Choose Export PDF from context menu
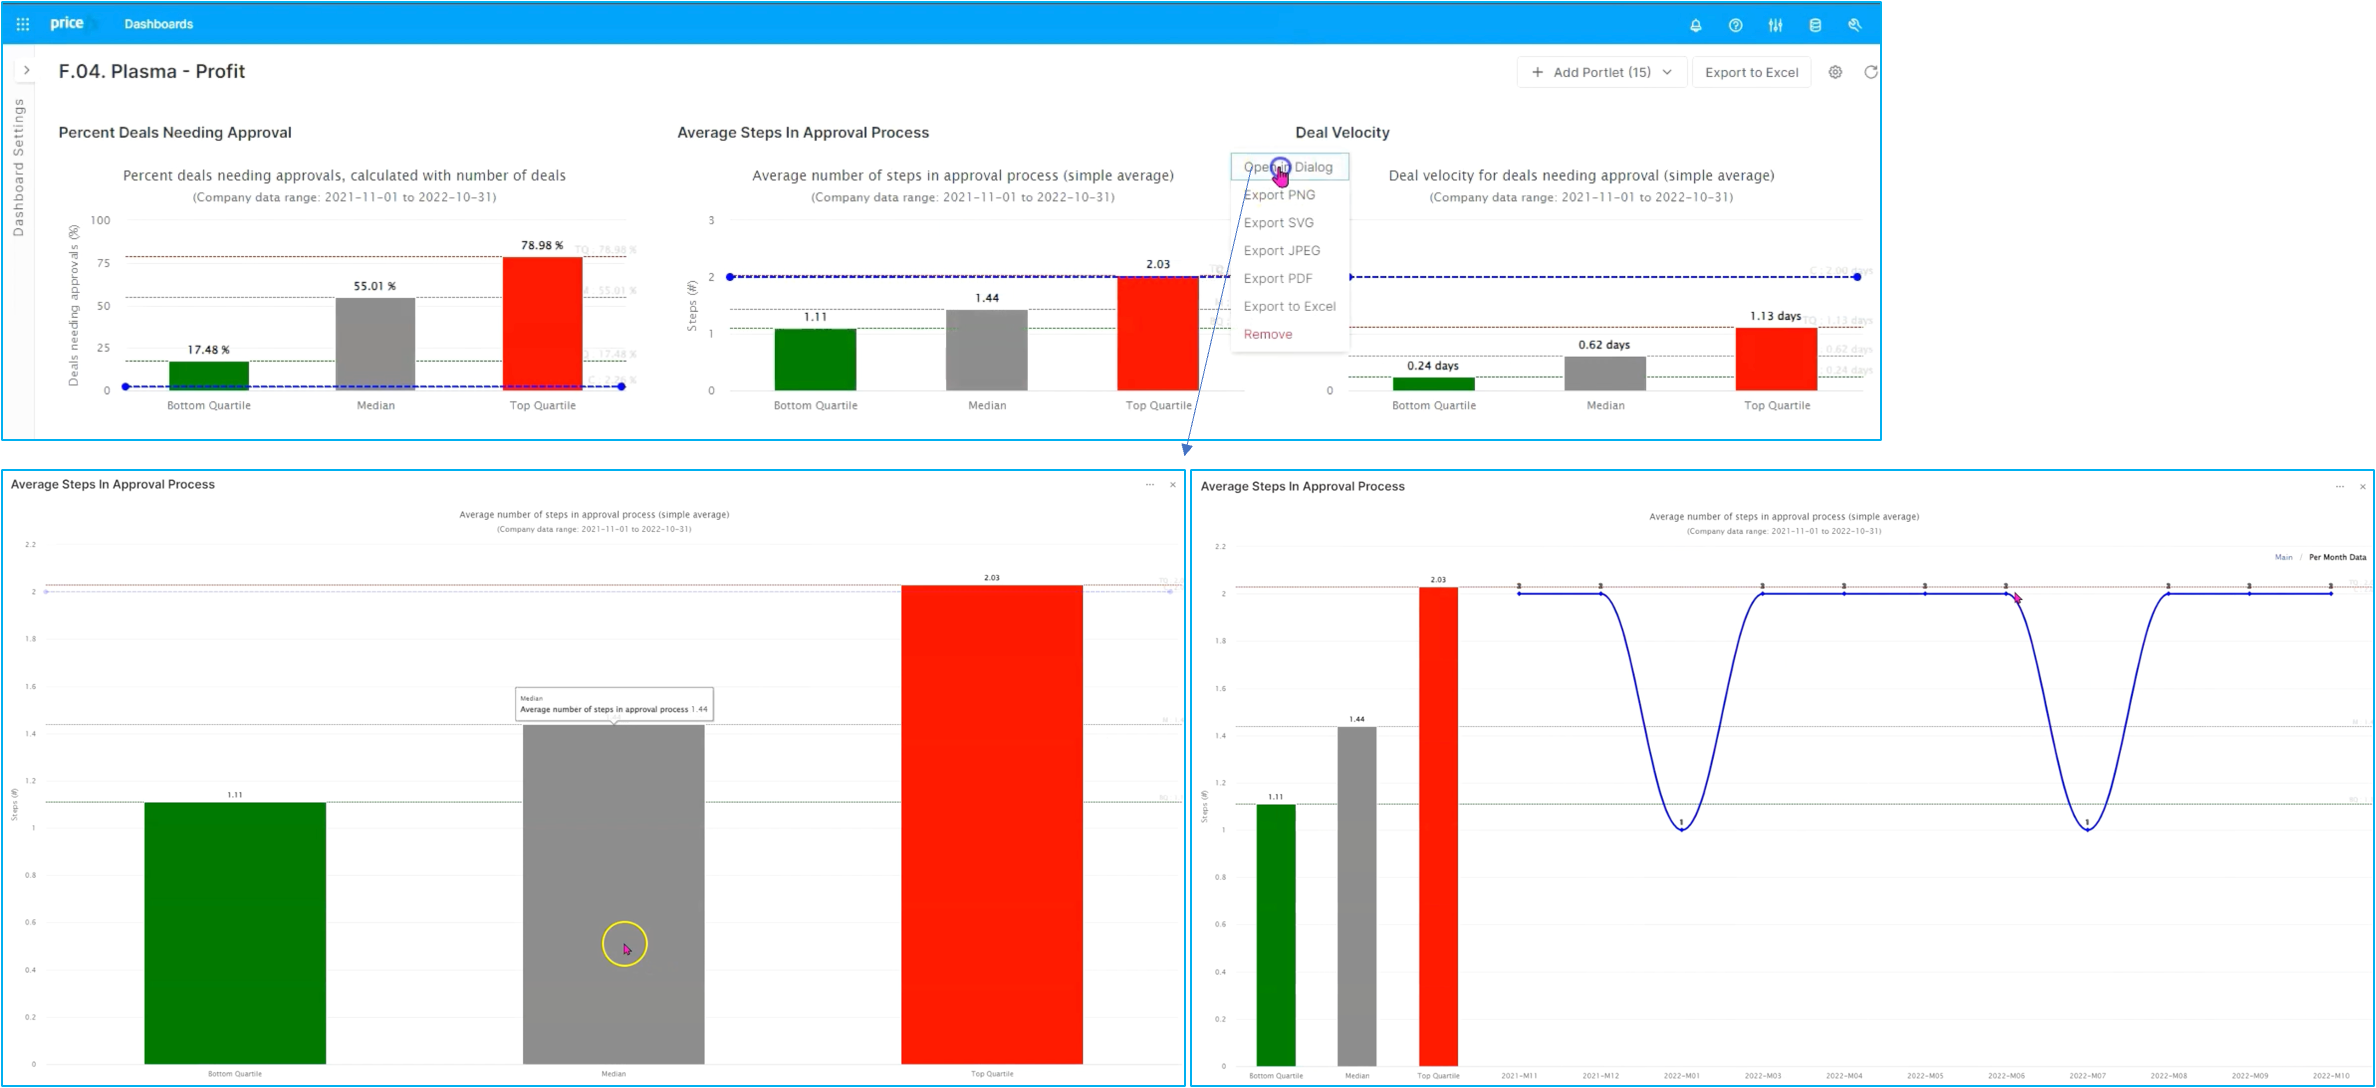Screen dimensions: 2376x1088 pyautogui.click(x=1277, y=279)
